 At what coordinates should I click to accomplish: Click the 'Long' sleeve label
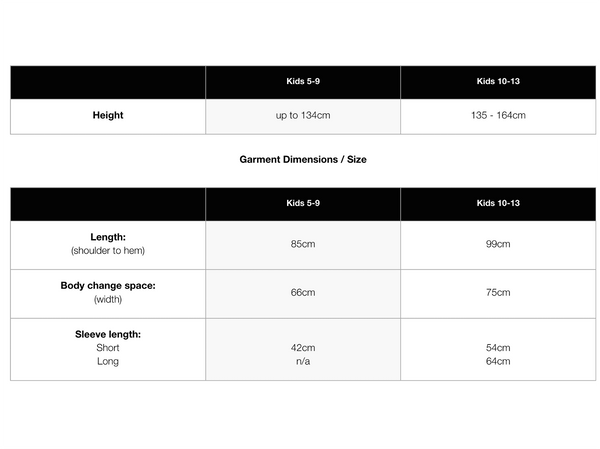(108, 361)
